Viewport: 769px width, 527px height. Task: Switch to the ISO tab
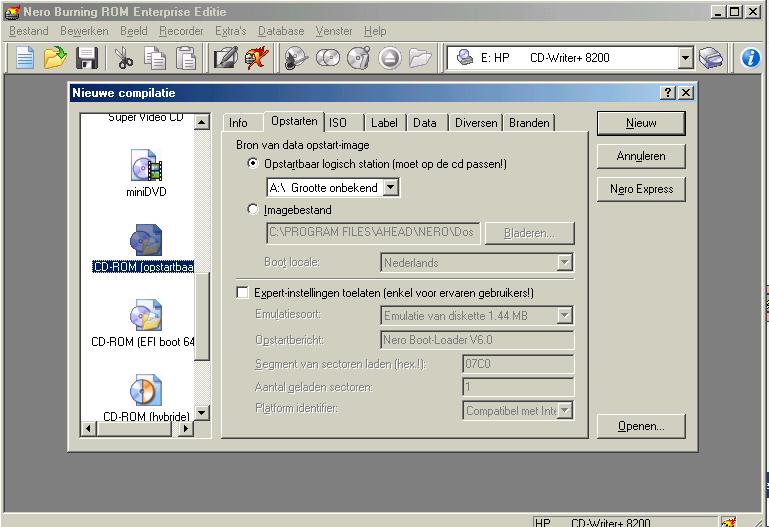344,123
